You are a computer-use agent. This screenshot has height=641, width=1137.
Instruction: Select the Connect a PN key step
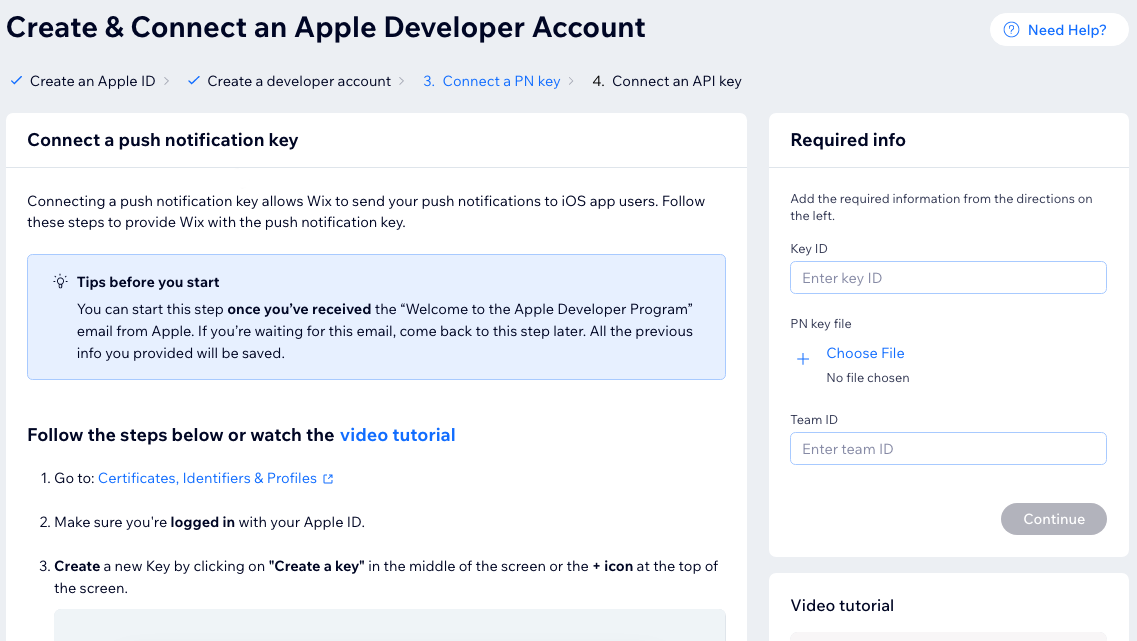point(492,81)
